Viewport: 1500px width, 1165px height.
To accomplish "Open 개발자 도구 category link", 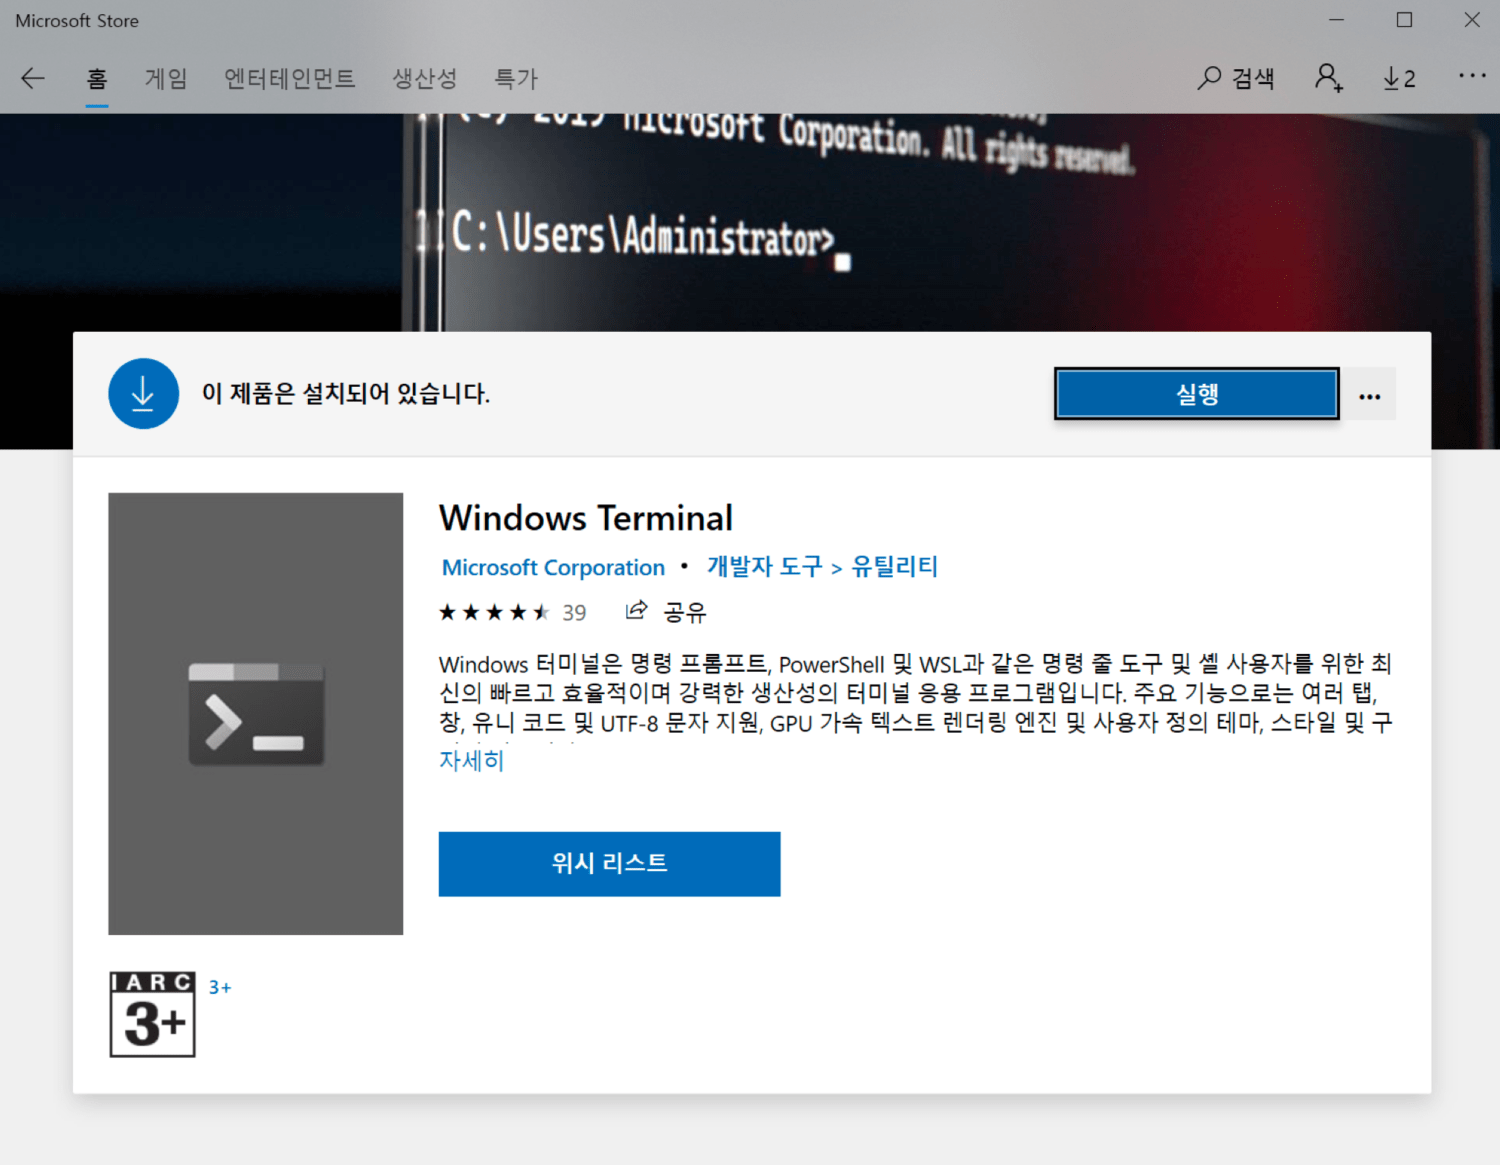I will pyautogui.click(x=765, y=567).
